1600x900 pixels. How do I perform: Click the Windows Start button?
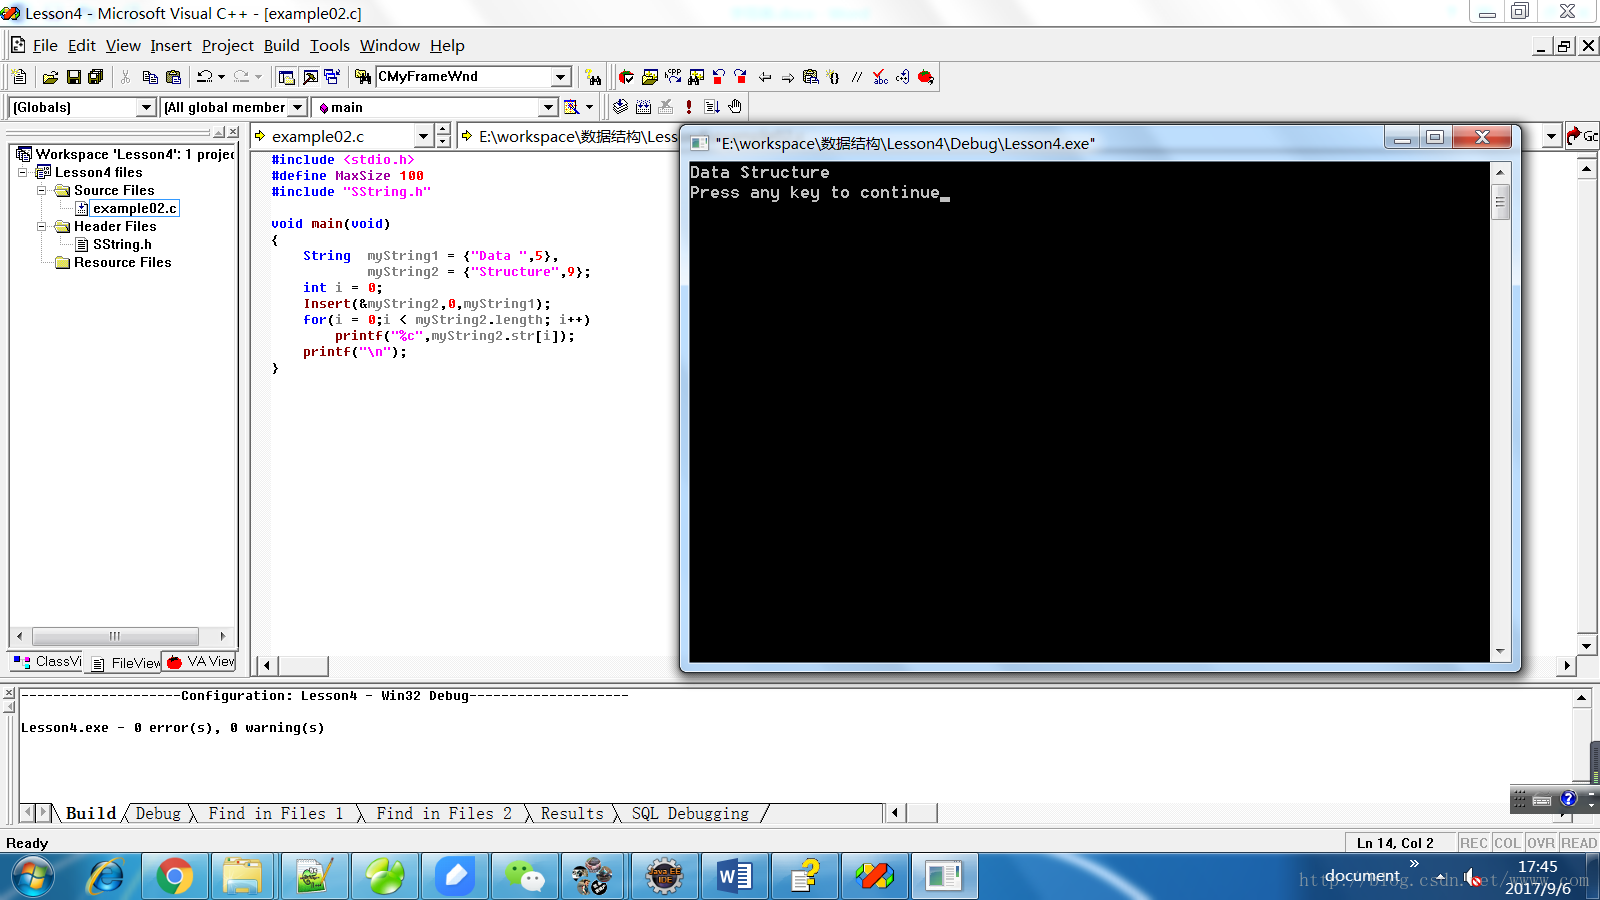click(x=32, y=877)
